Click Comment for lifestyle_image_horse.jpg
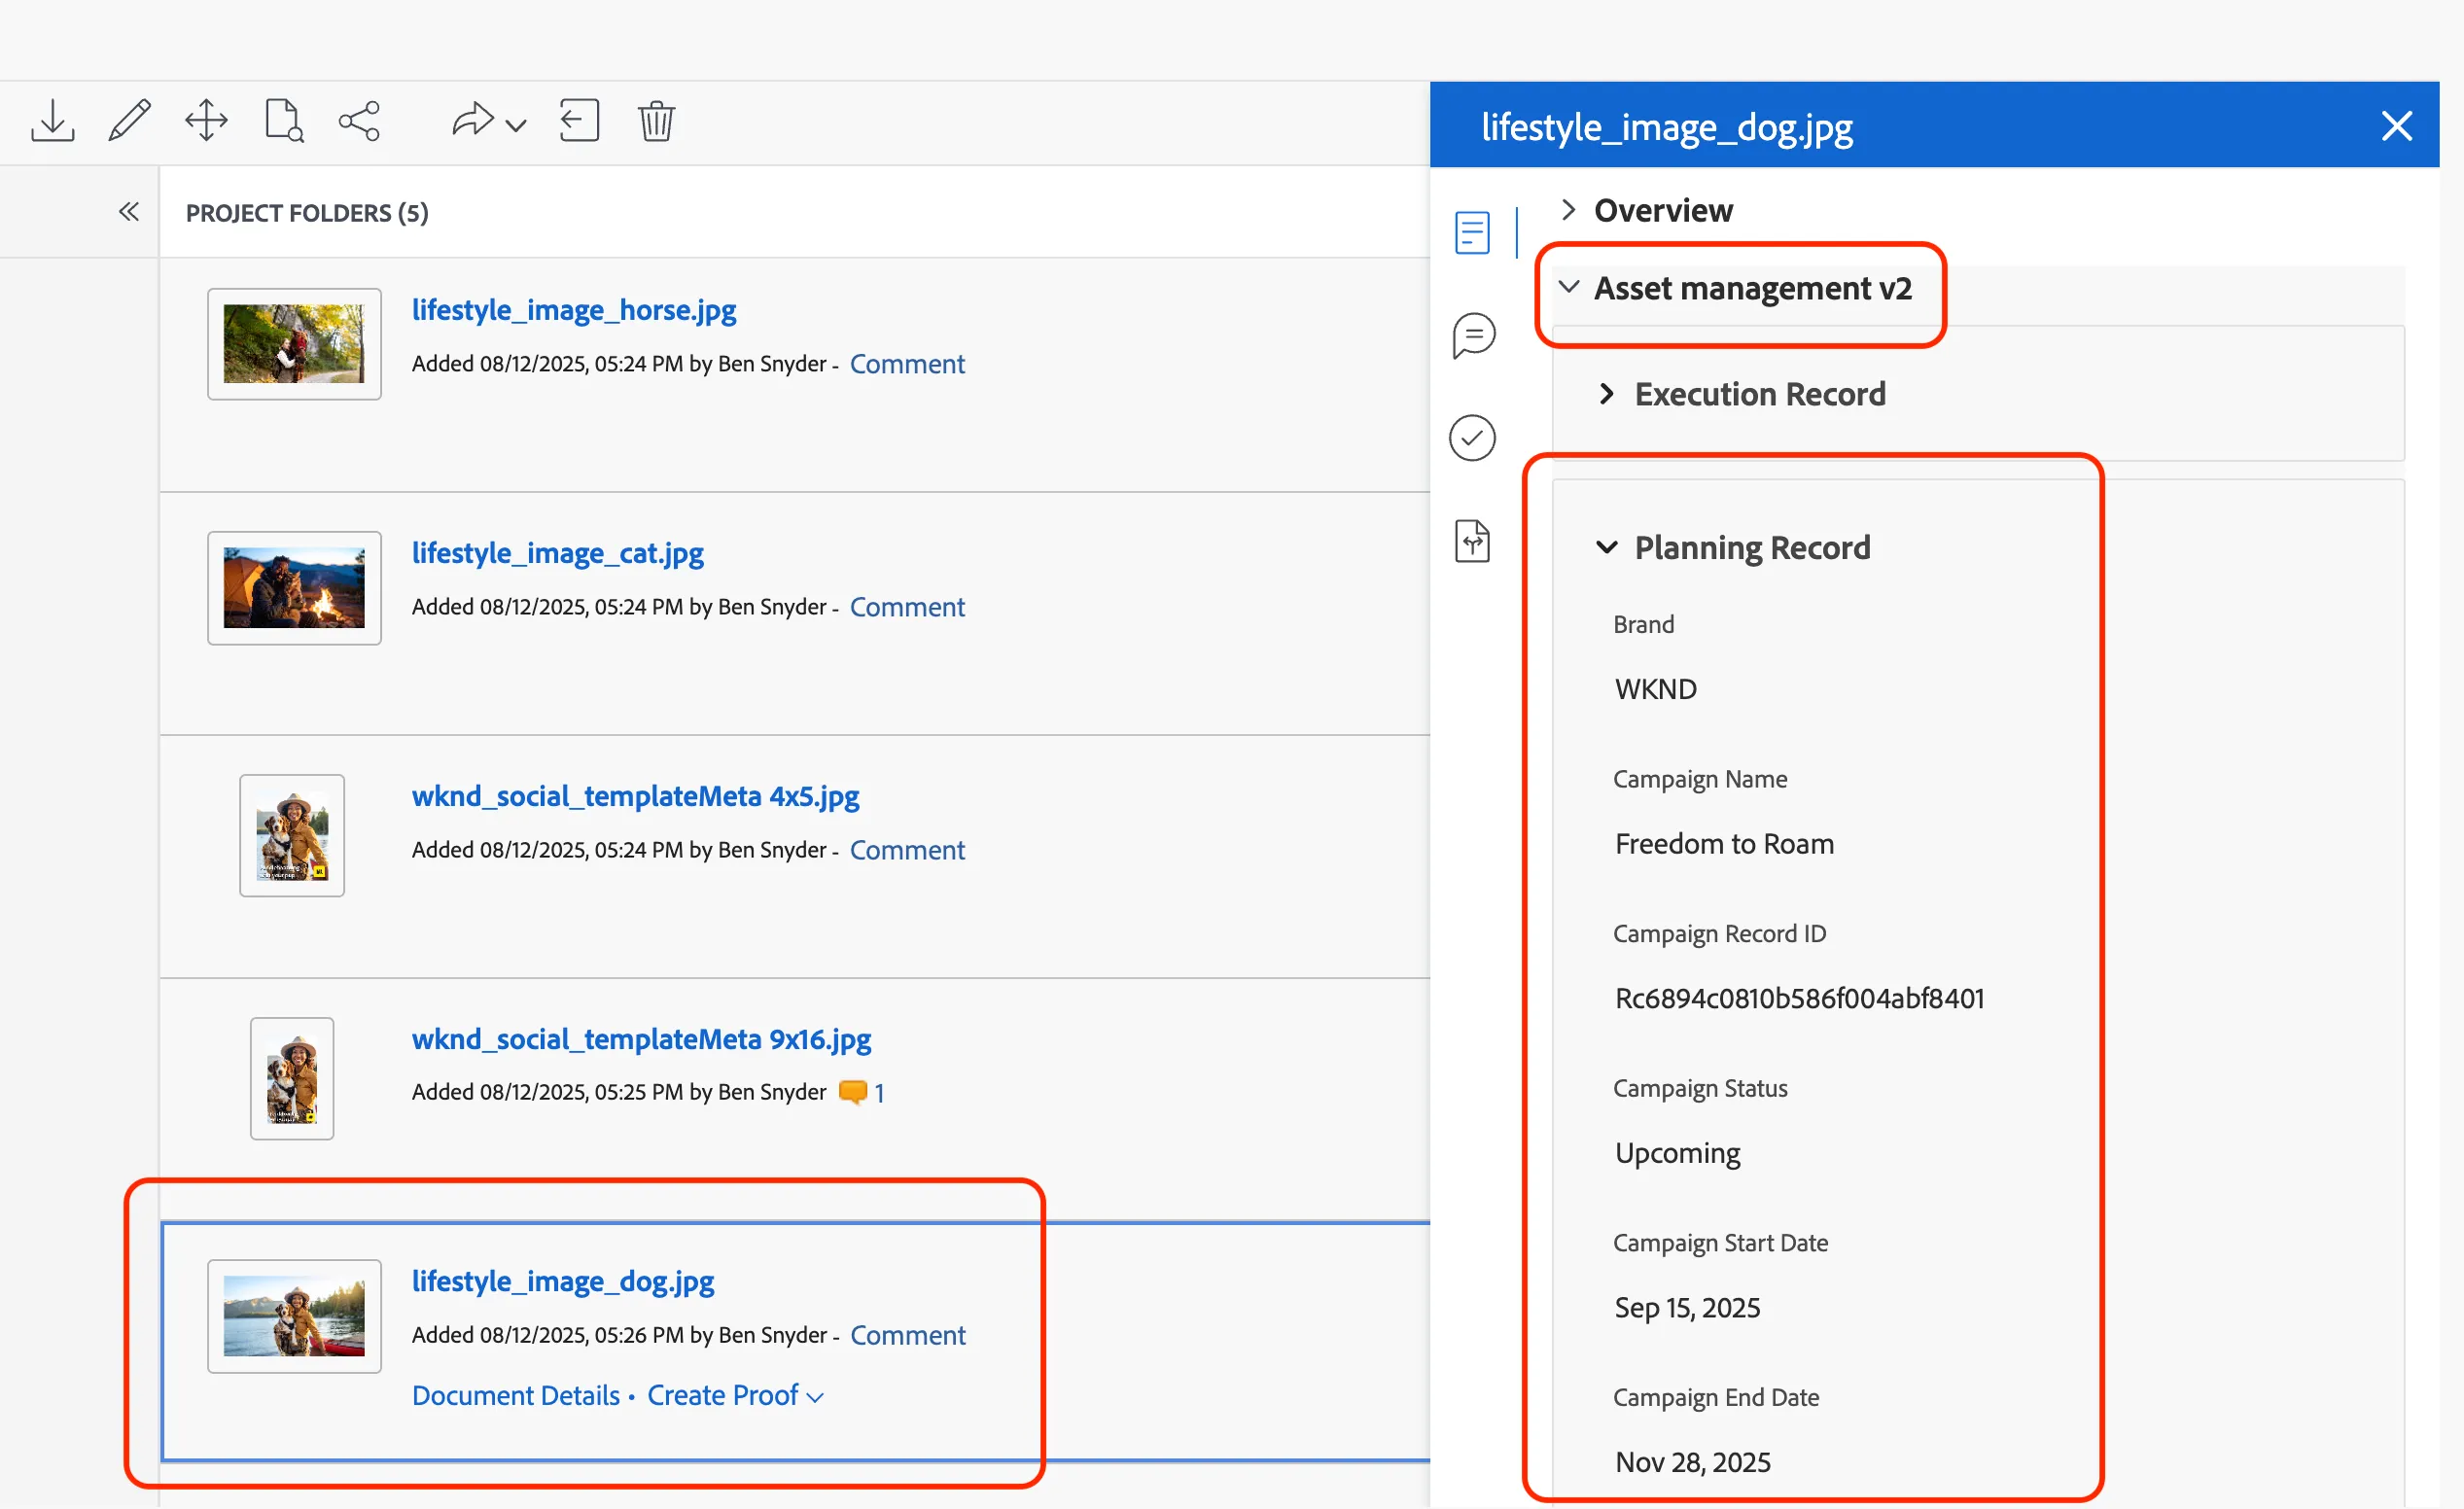 click(907, 364)
